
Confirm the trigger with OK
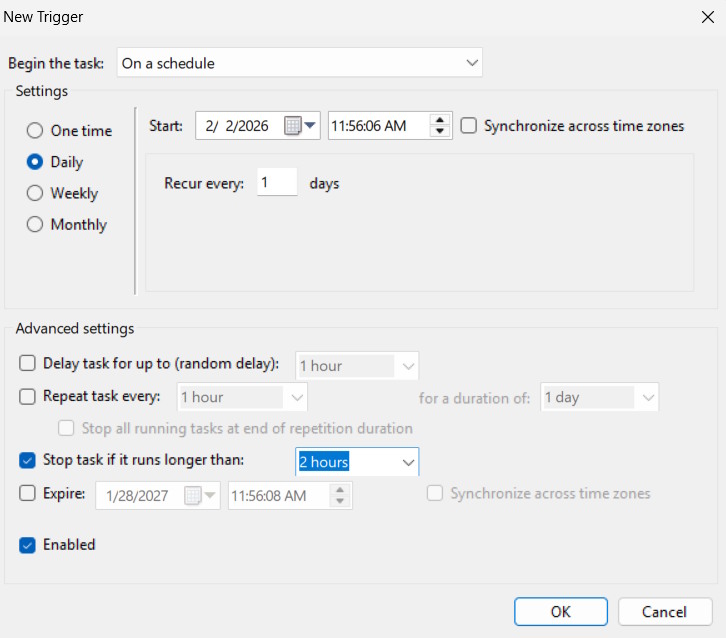560,611
